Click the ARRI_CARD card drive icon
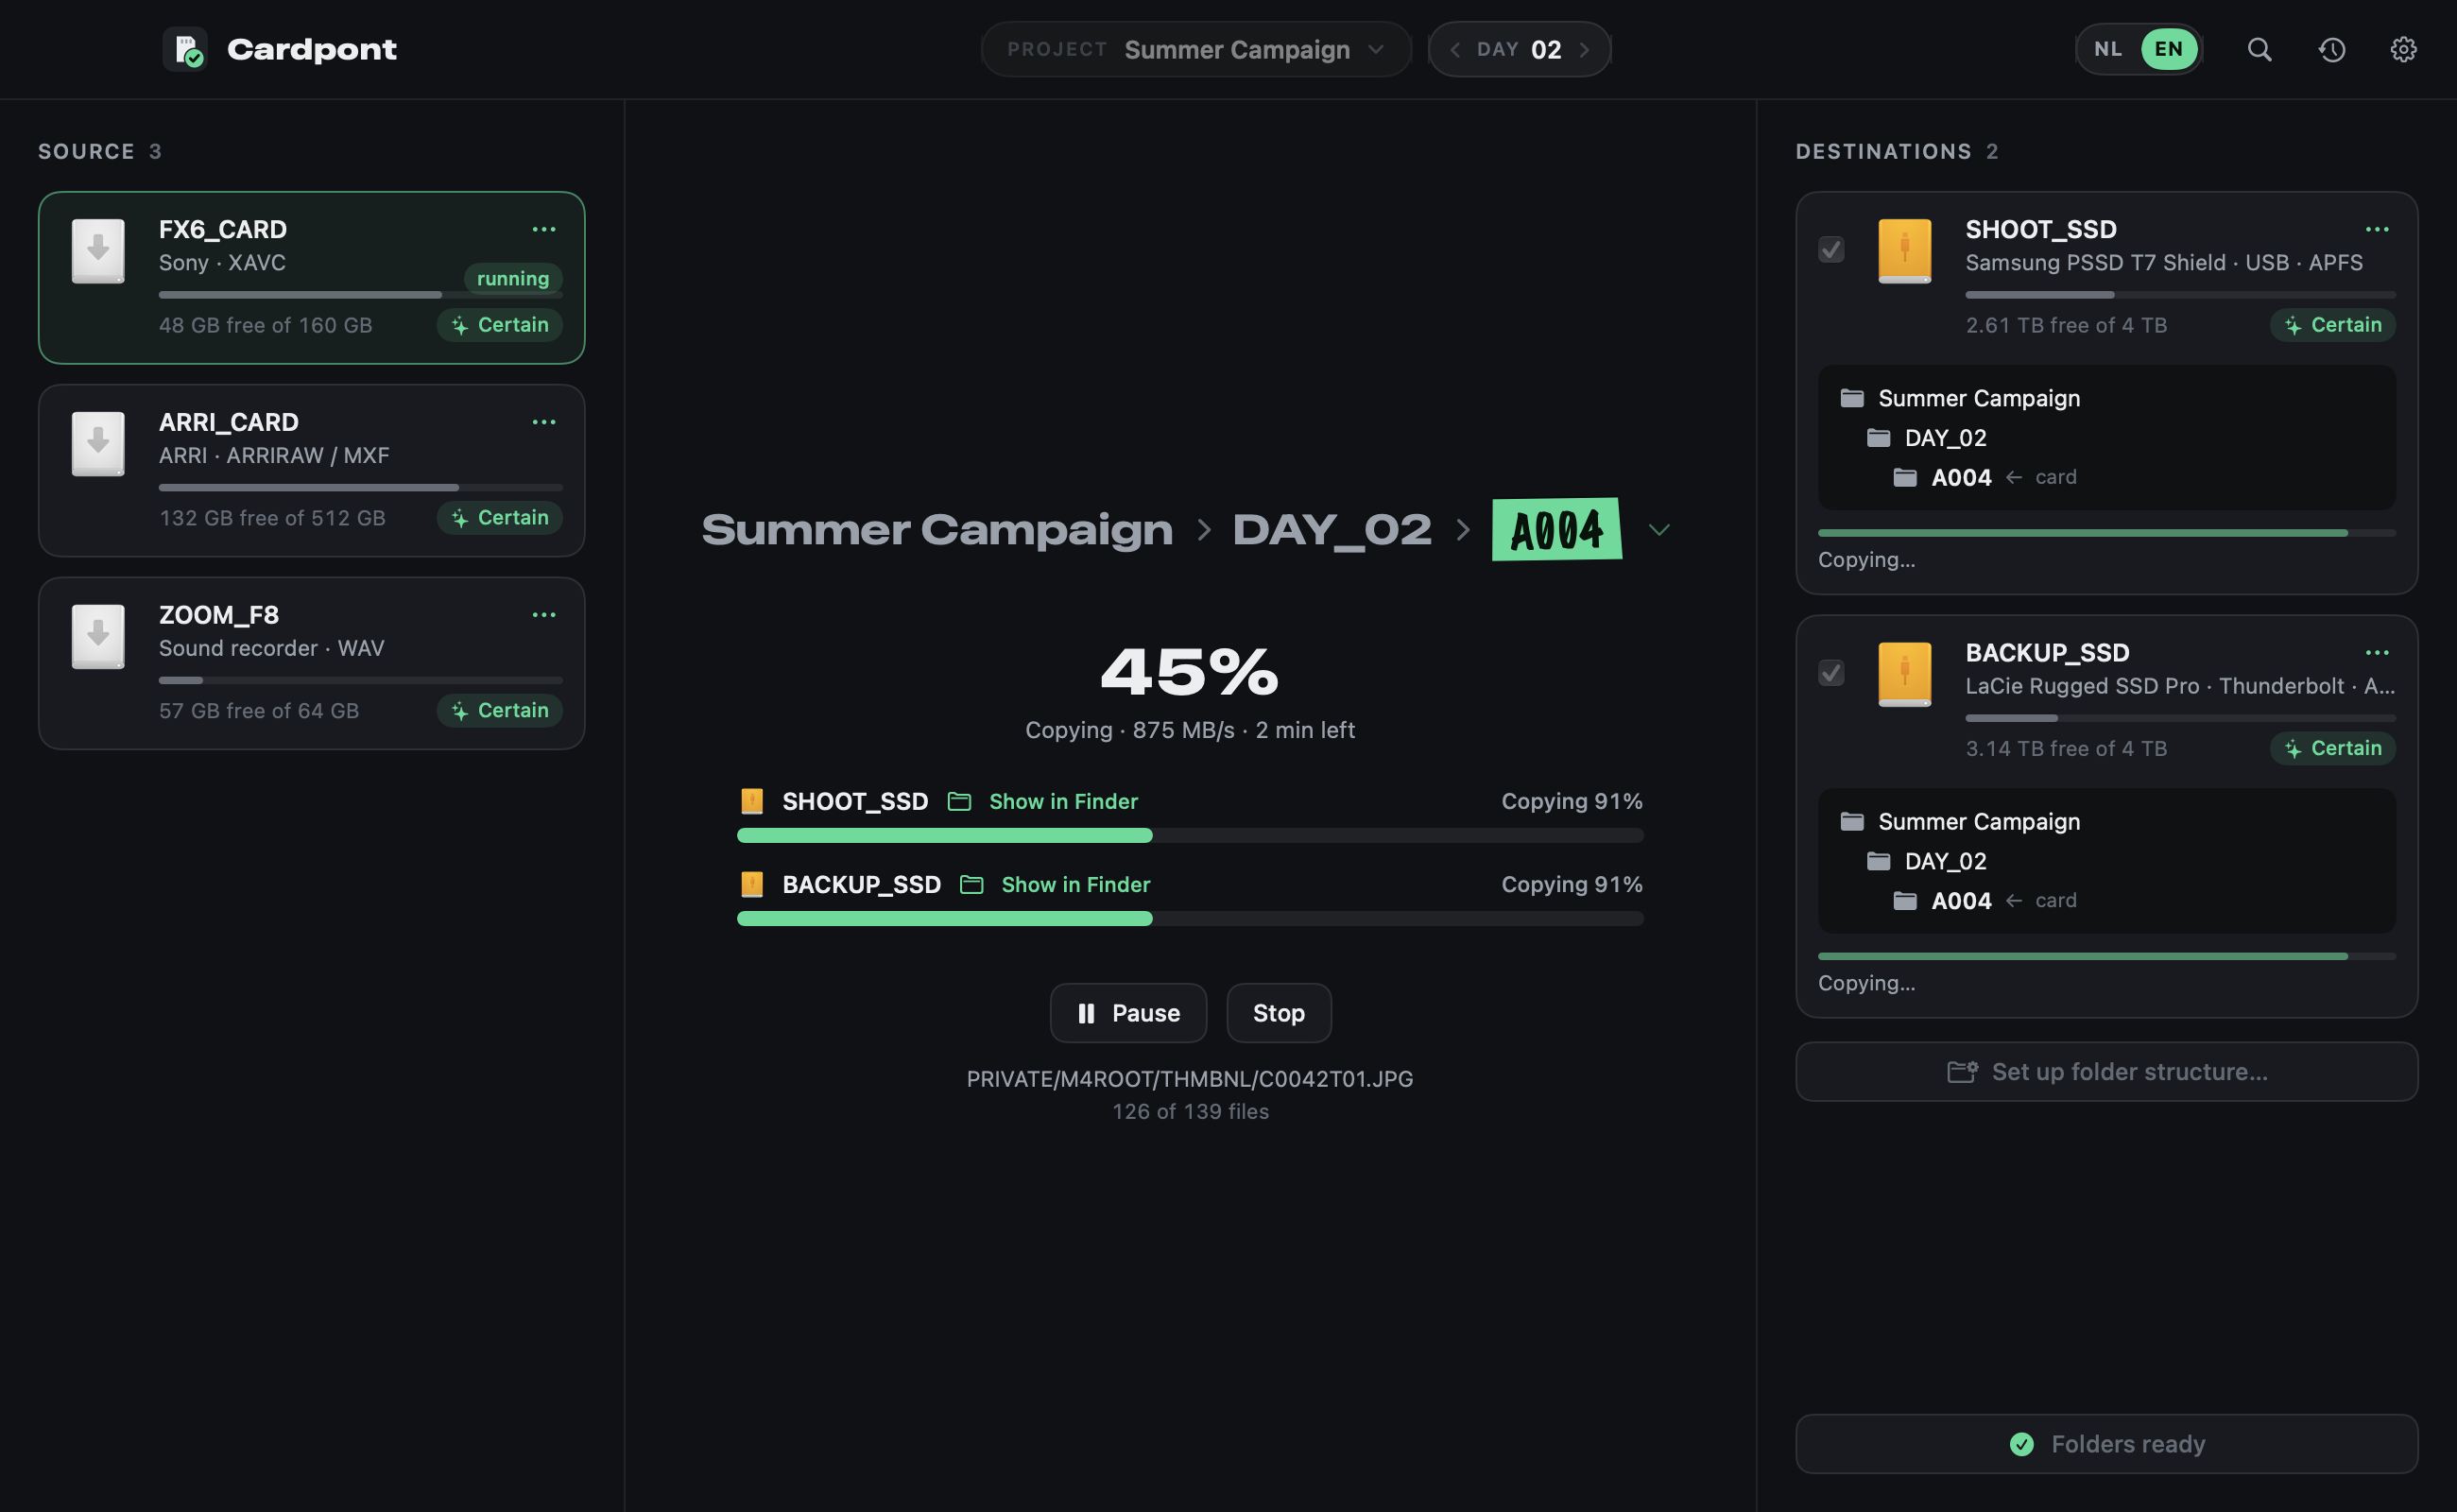Image resolution: width=2457 pixels, height=1512 pixels. 98,444
